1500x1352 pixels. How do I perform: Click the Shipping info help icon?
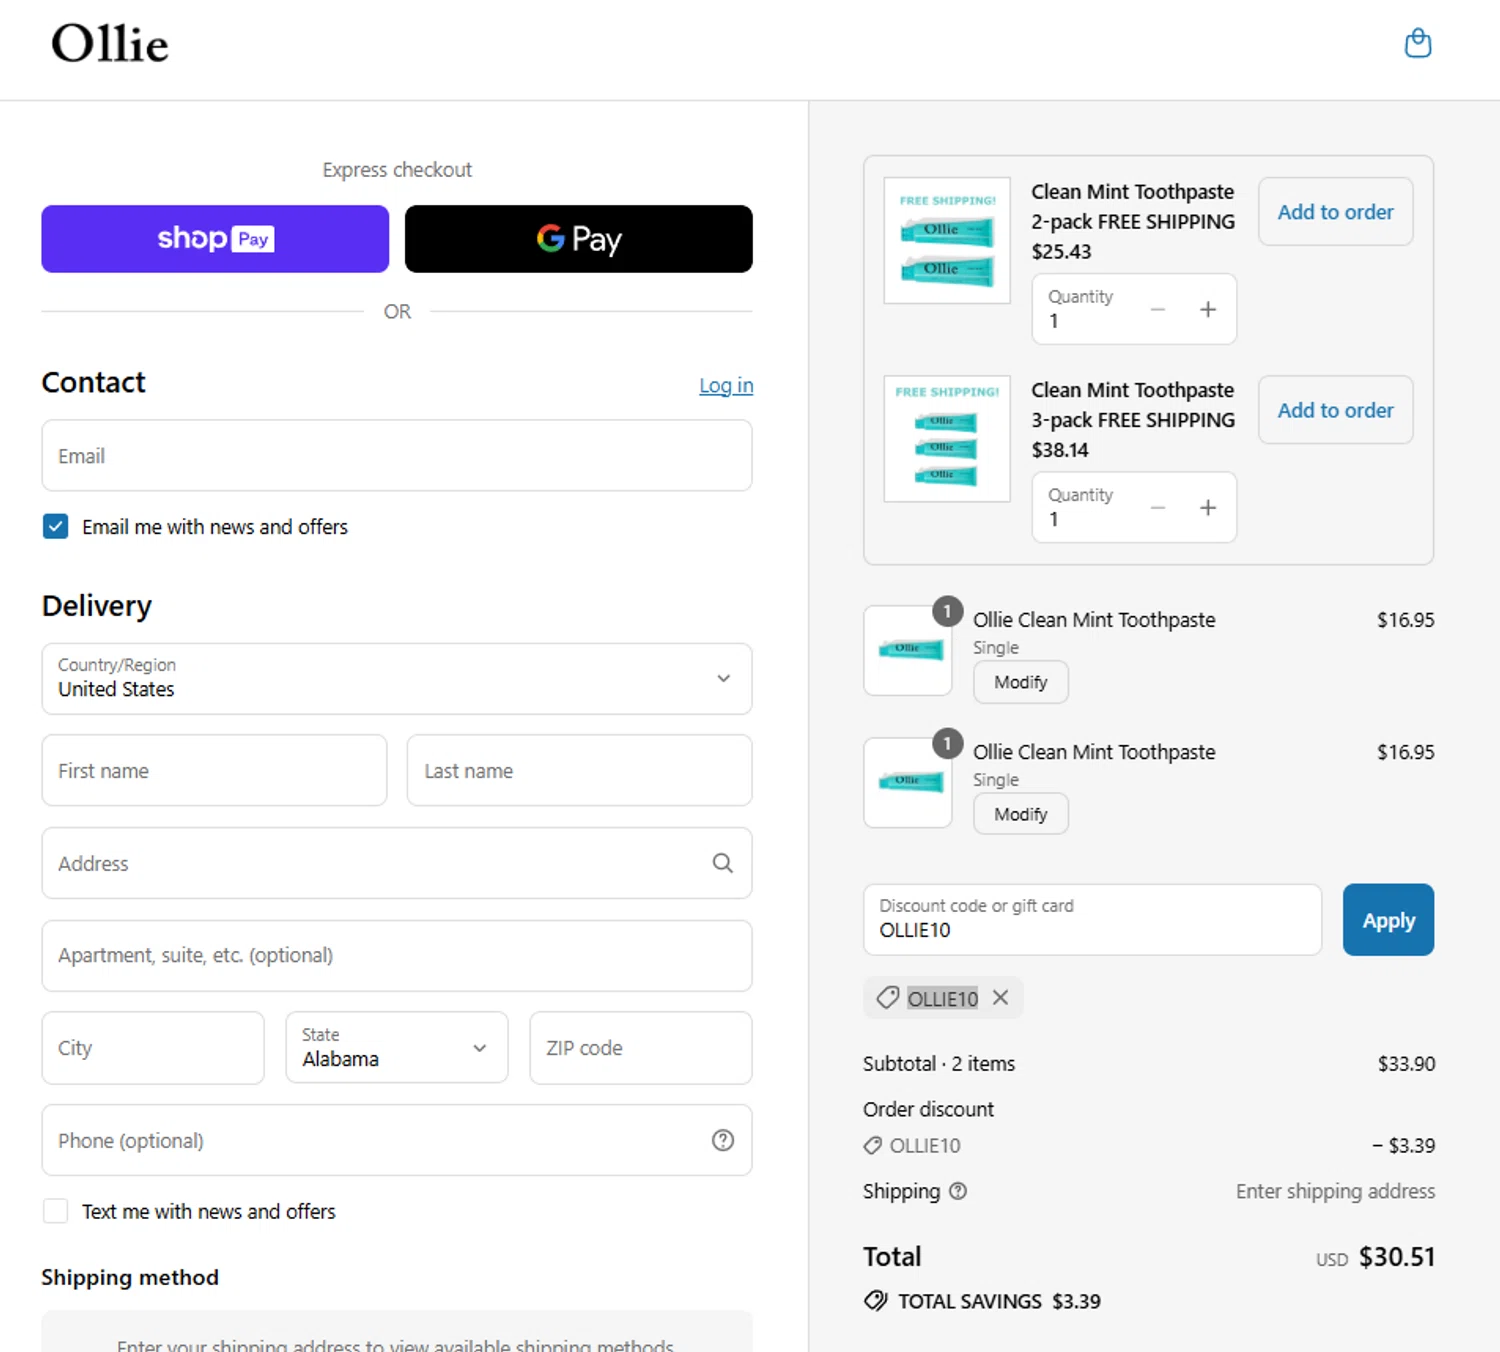pyautogui.click(x=958, y=1191)
